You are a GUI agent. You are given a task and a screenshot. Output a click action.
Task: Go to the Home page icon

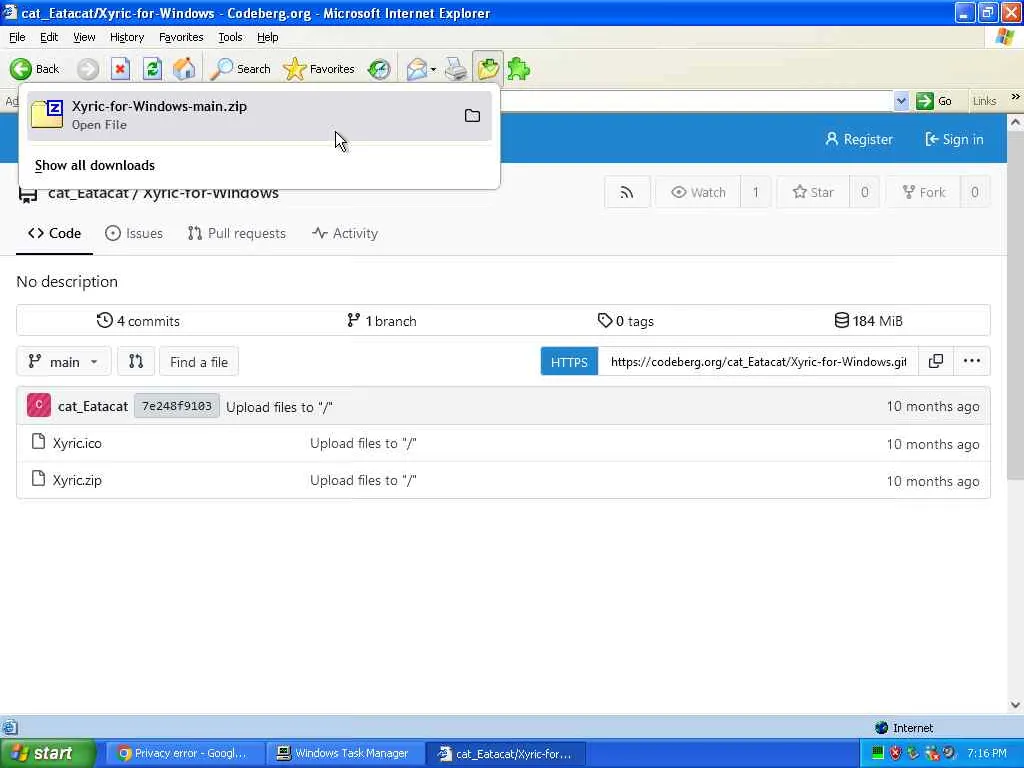point(184,69)
